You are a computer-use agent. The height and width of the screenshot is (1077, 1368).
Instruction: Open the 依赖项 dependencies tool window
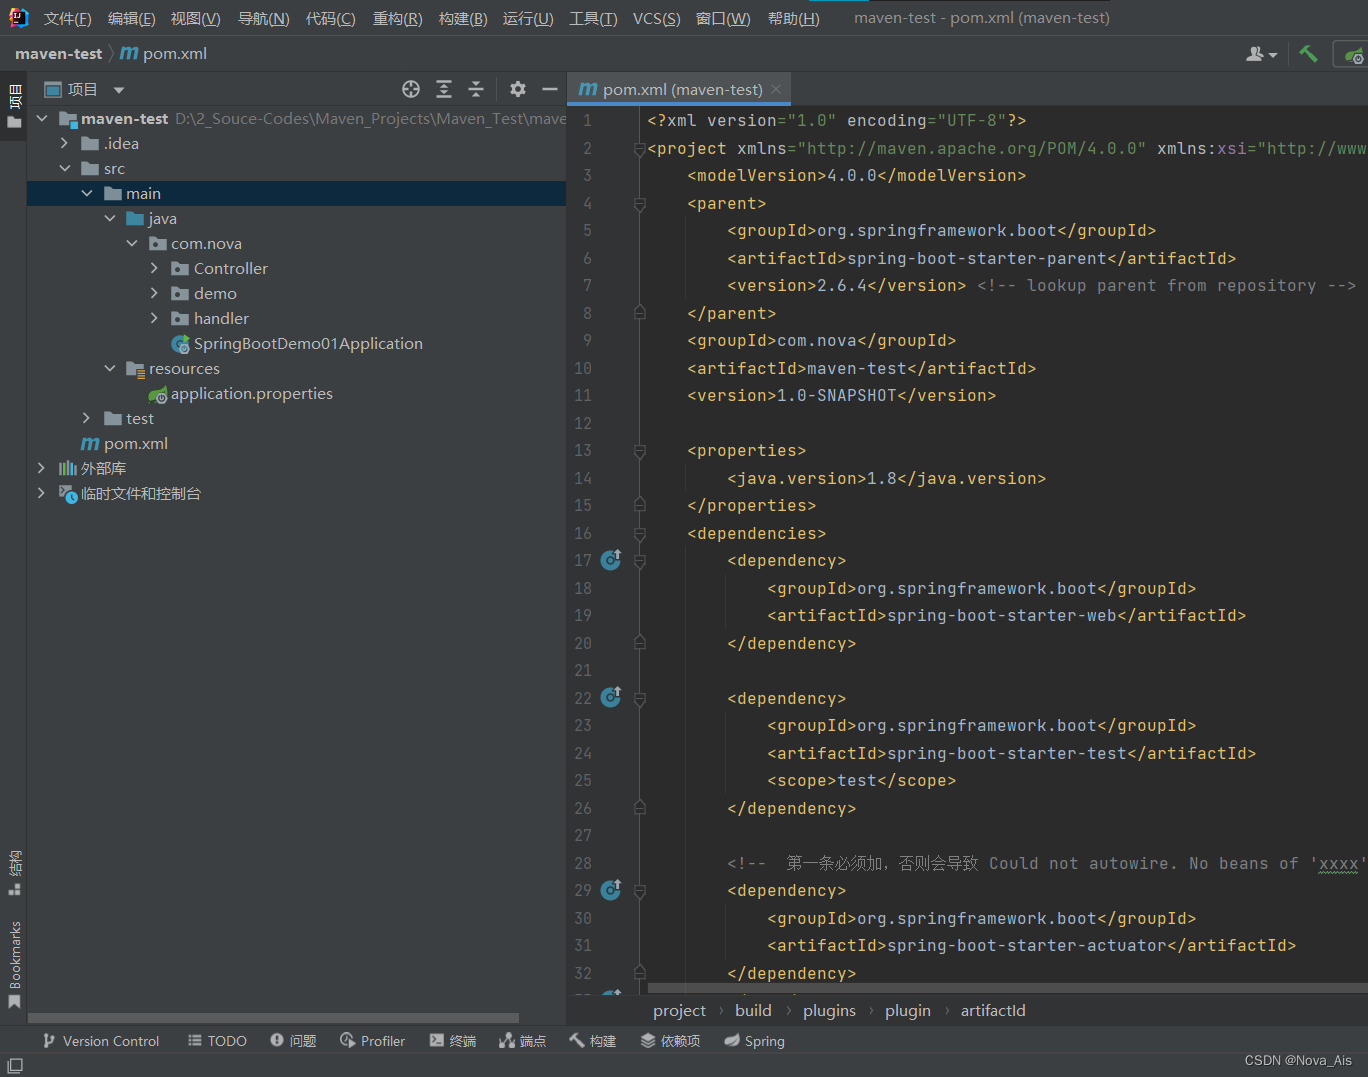pos(670,1041)
